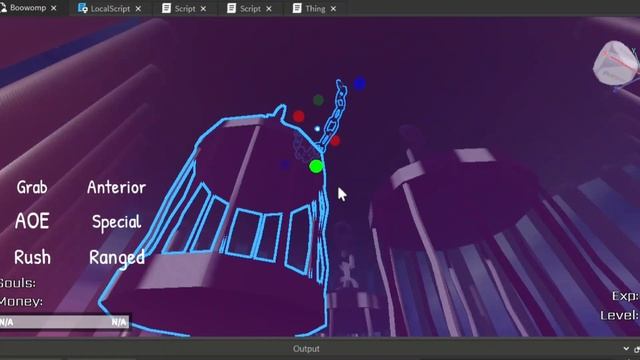
Task: Click the Anterior ability button
Action: tap(116, 187)
